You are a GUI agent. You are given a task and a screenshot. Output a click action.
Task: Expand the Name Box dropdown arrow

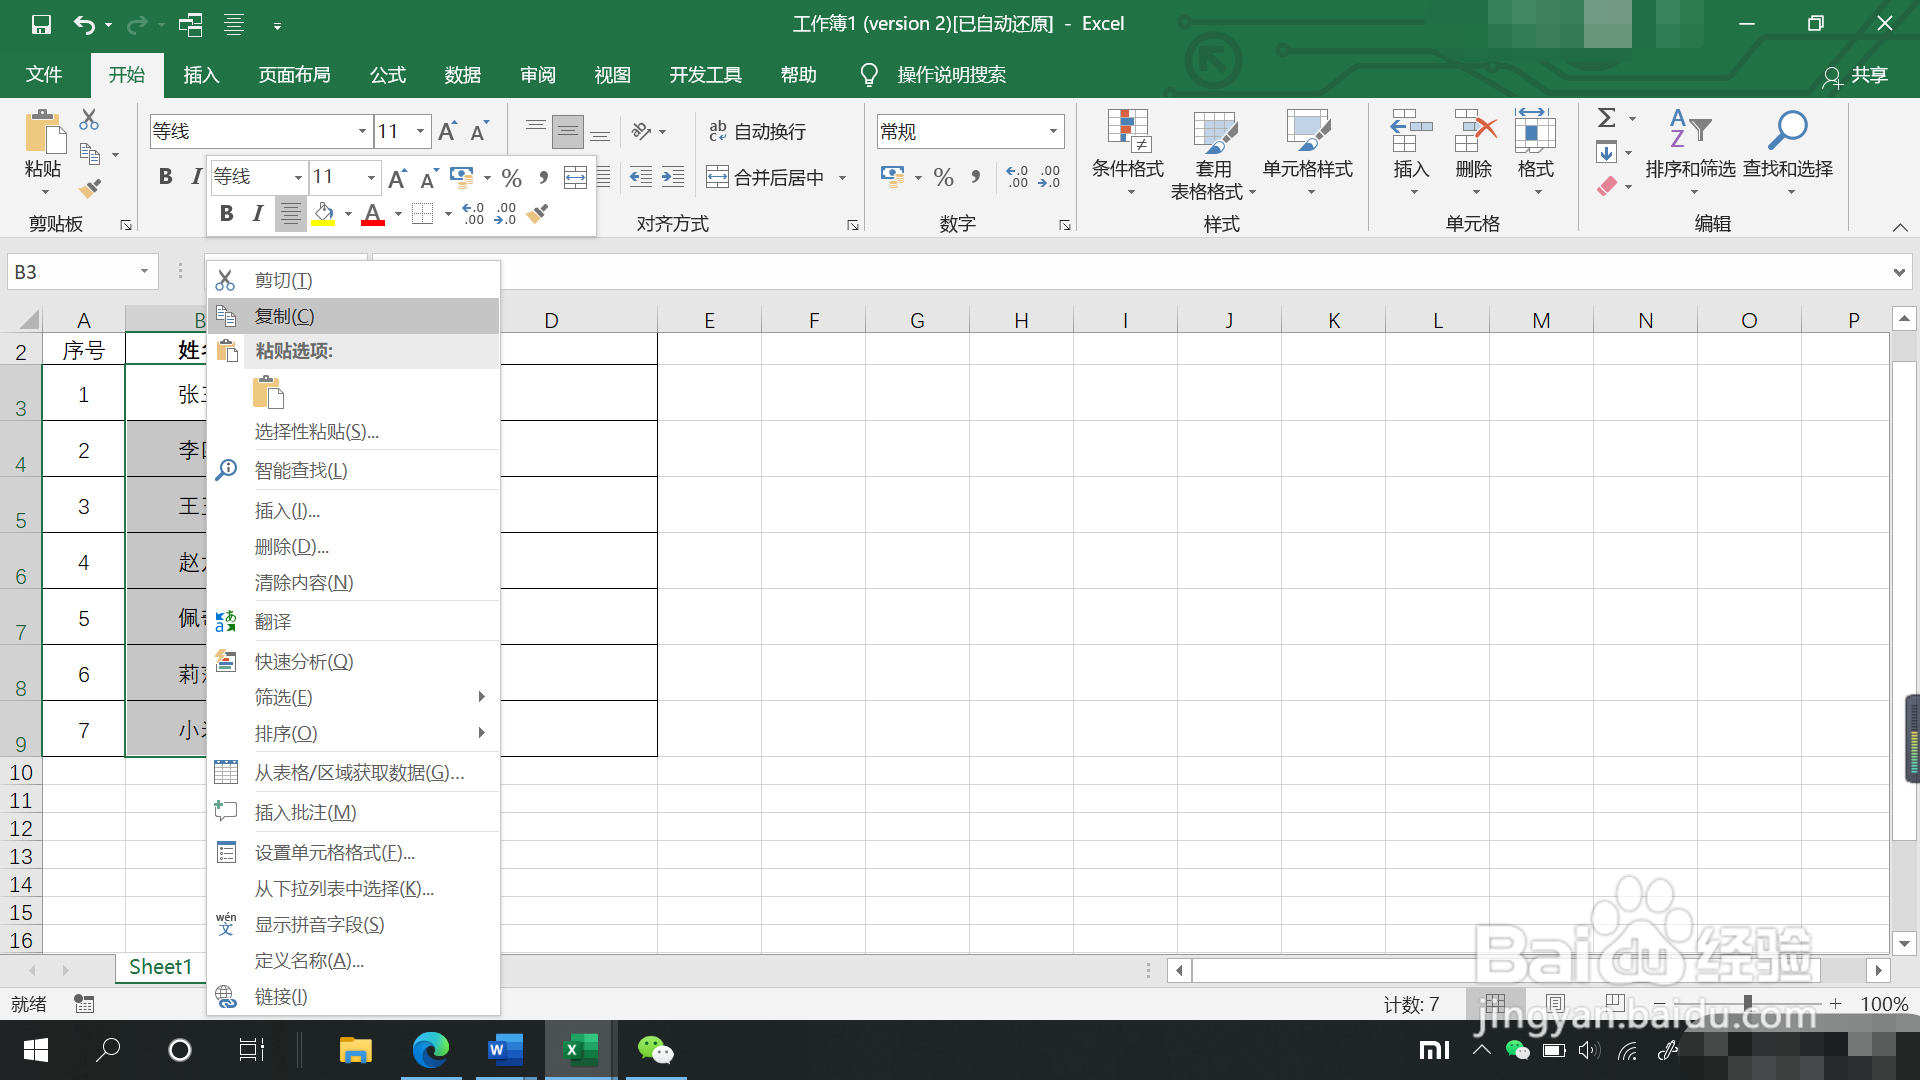(x=144, y=272)
